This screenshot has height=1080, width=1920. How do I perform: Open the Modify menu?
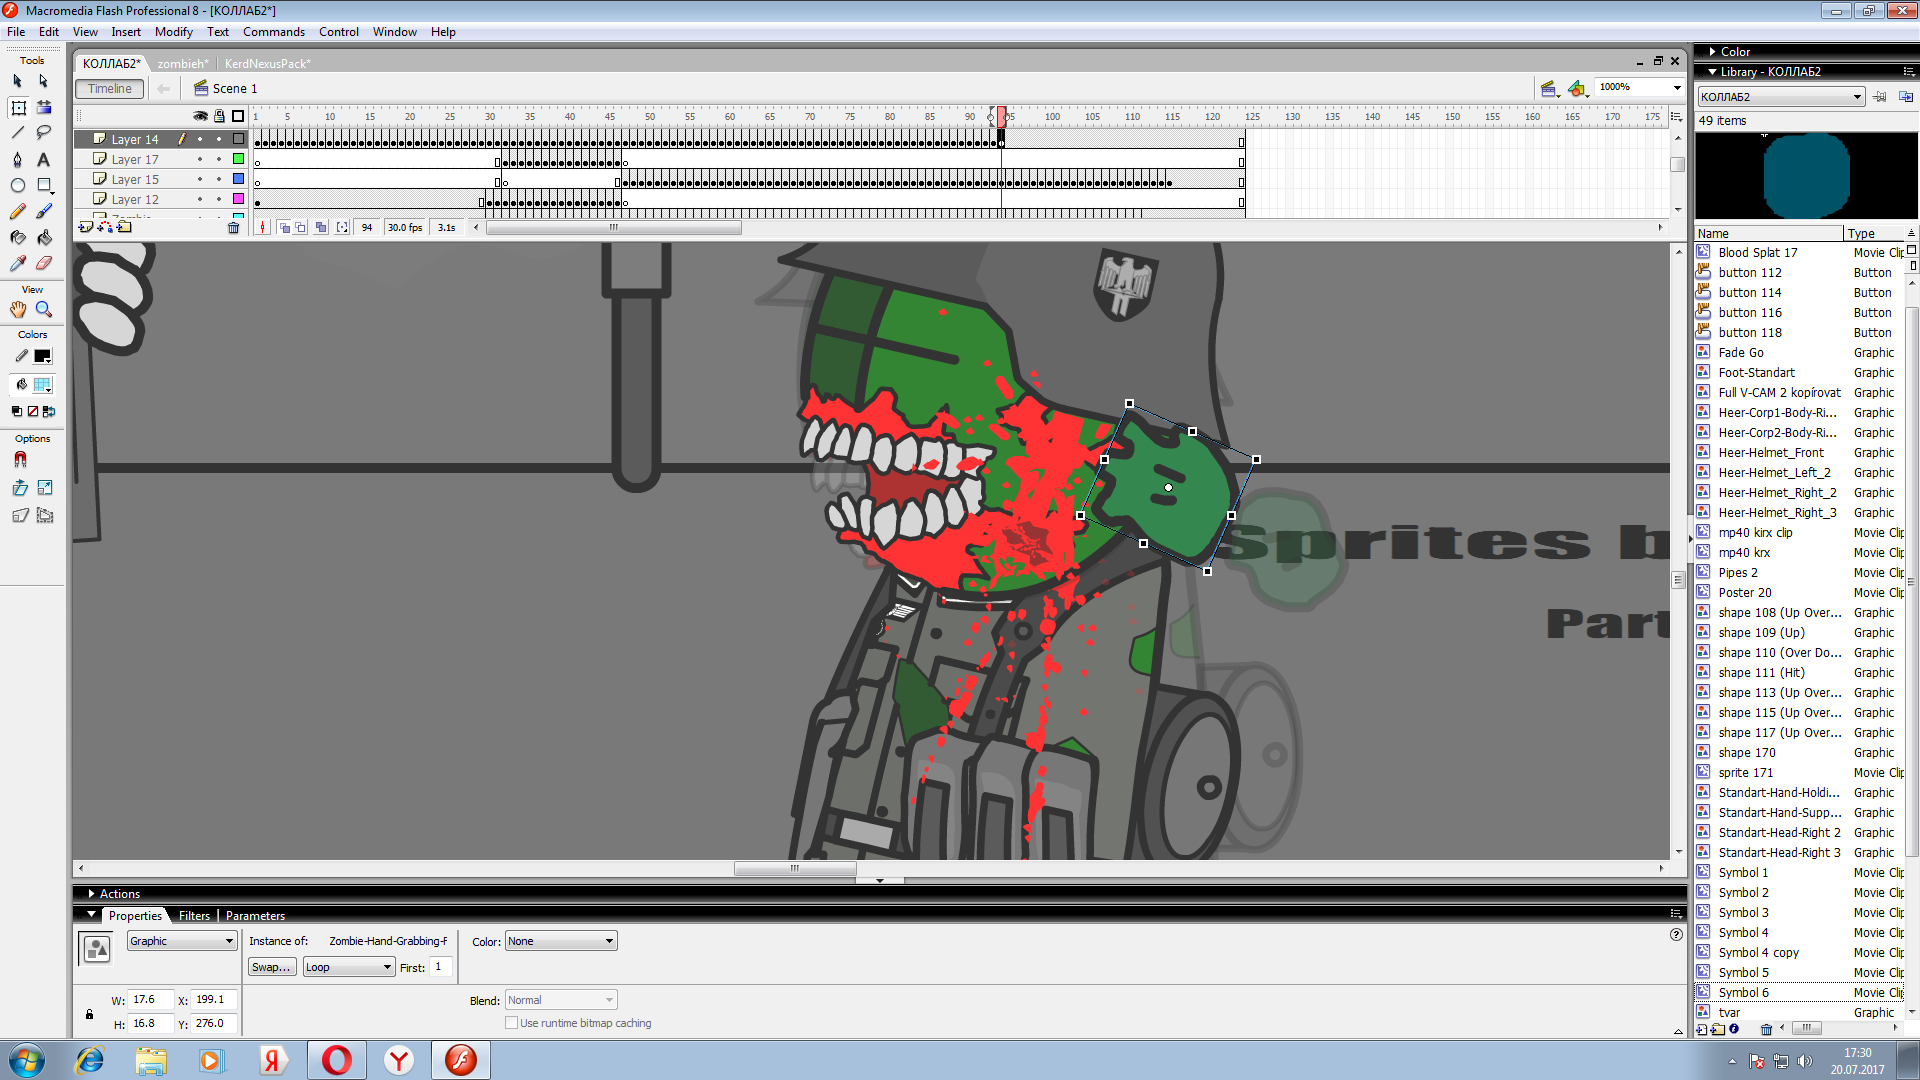173,32
